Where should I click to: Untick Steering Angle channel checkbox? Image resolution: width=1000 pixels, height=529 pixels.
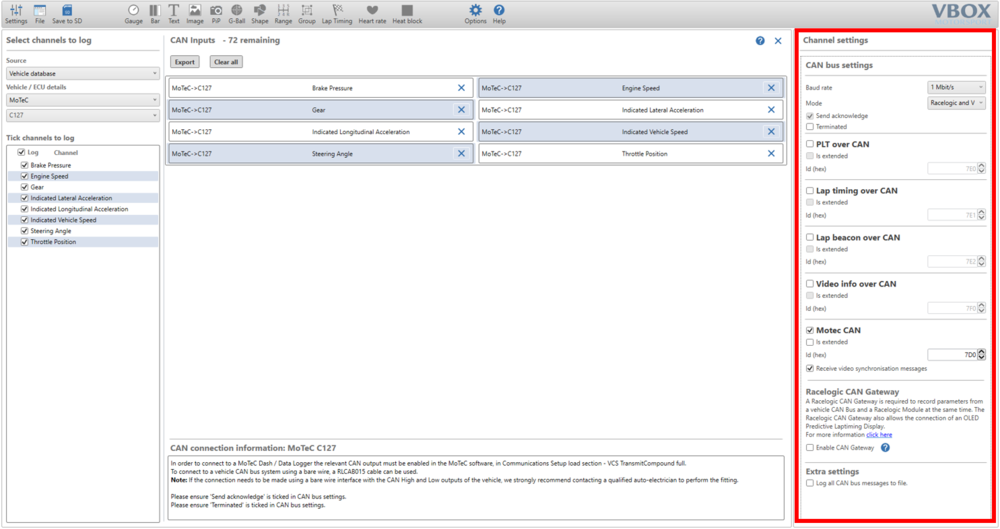24,231
